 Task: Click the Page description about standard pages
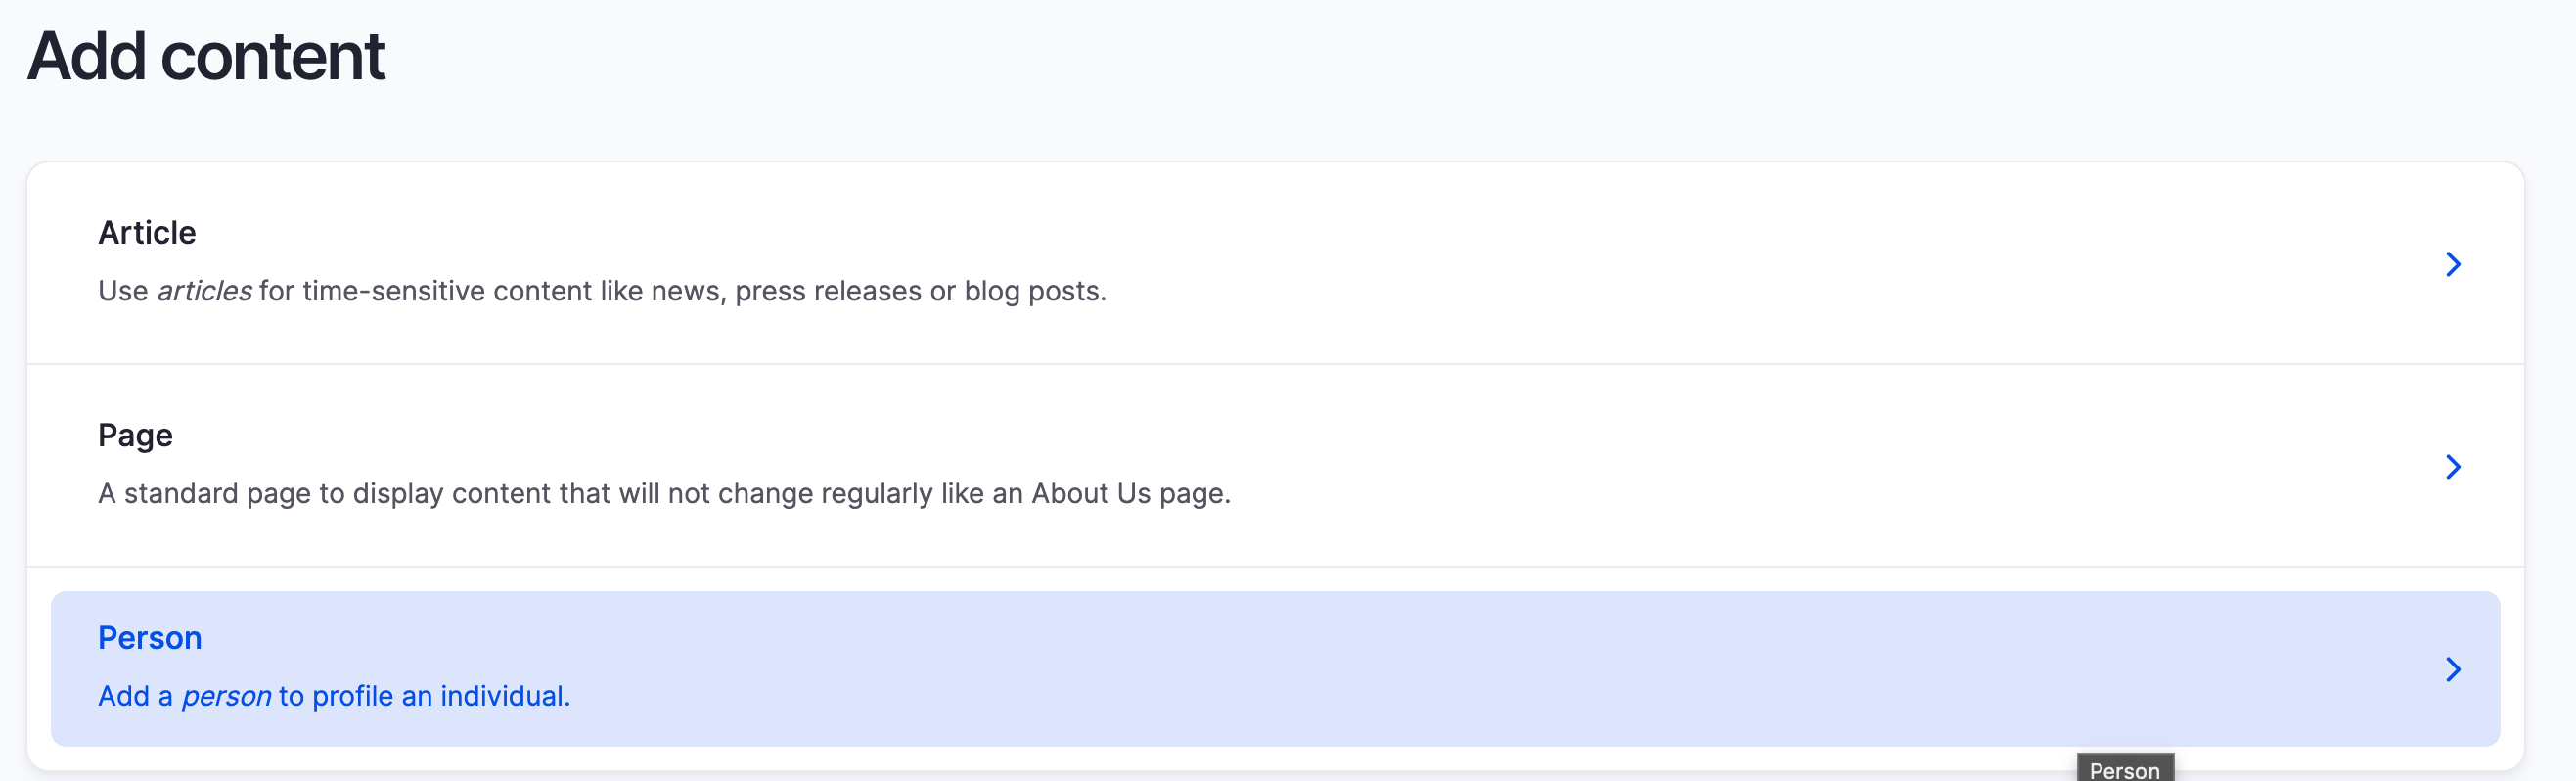coord(664,494)
